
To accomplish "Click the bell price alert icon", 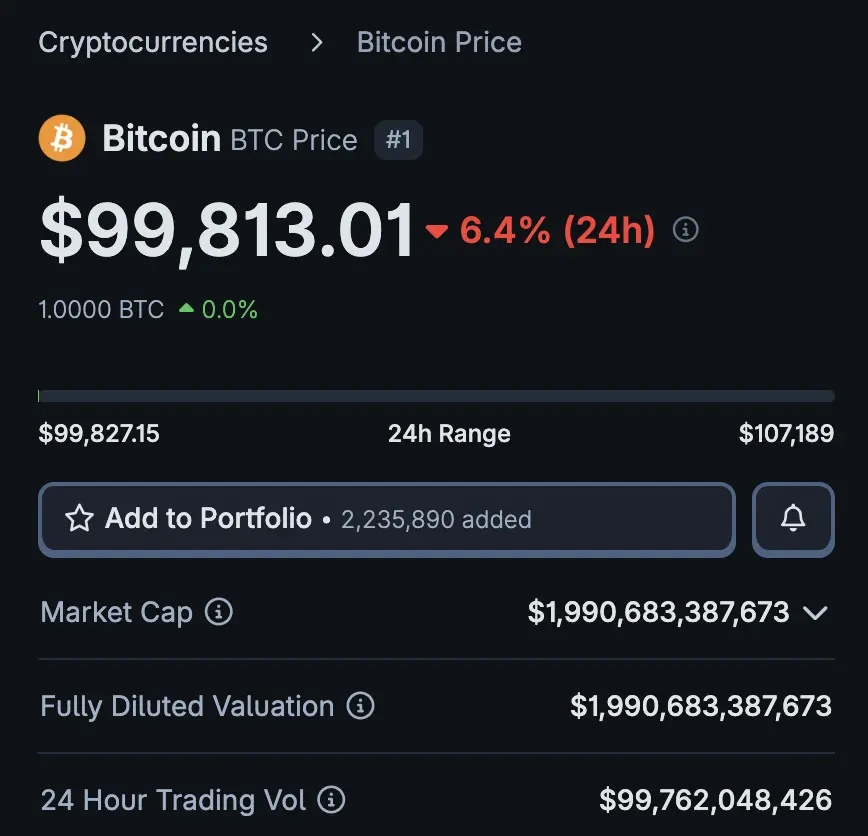I will pos(793,518).
